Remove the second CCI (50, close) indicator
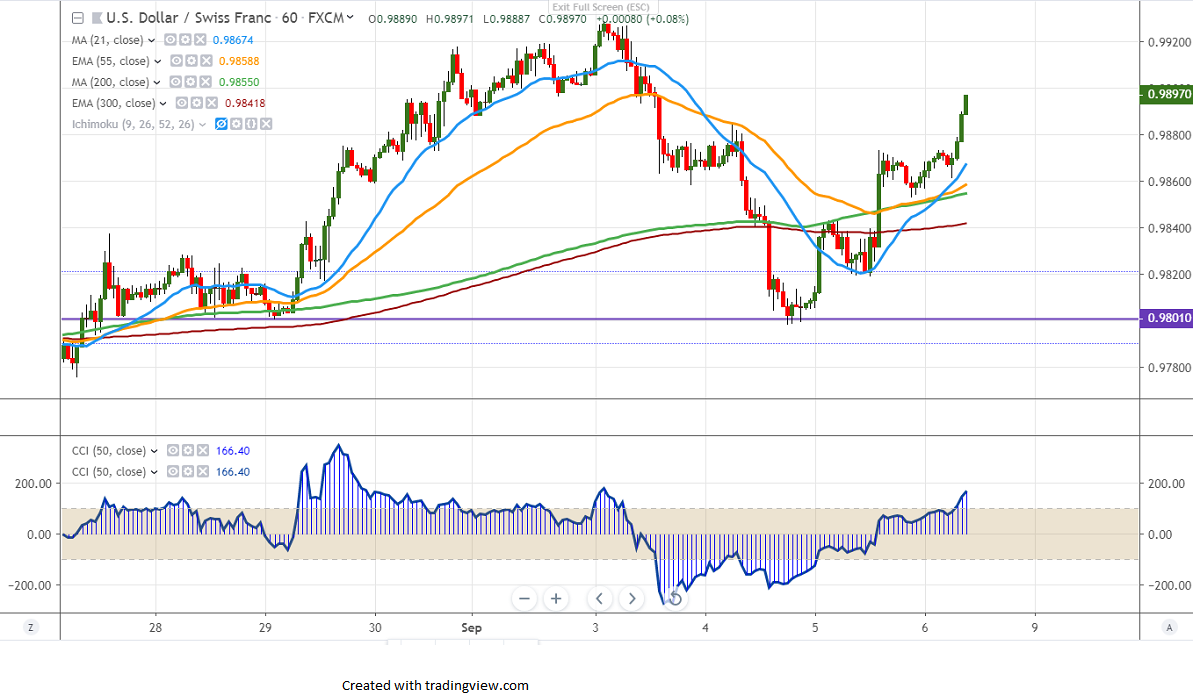 coord(202,472)
